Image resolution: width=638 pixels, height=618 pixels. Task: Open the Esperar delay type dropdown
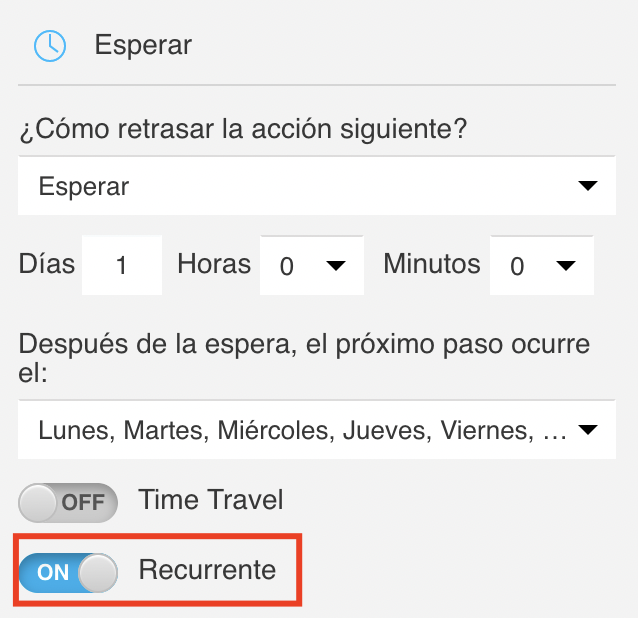(317, 186)
